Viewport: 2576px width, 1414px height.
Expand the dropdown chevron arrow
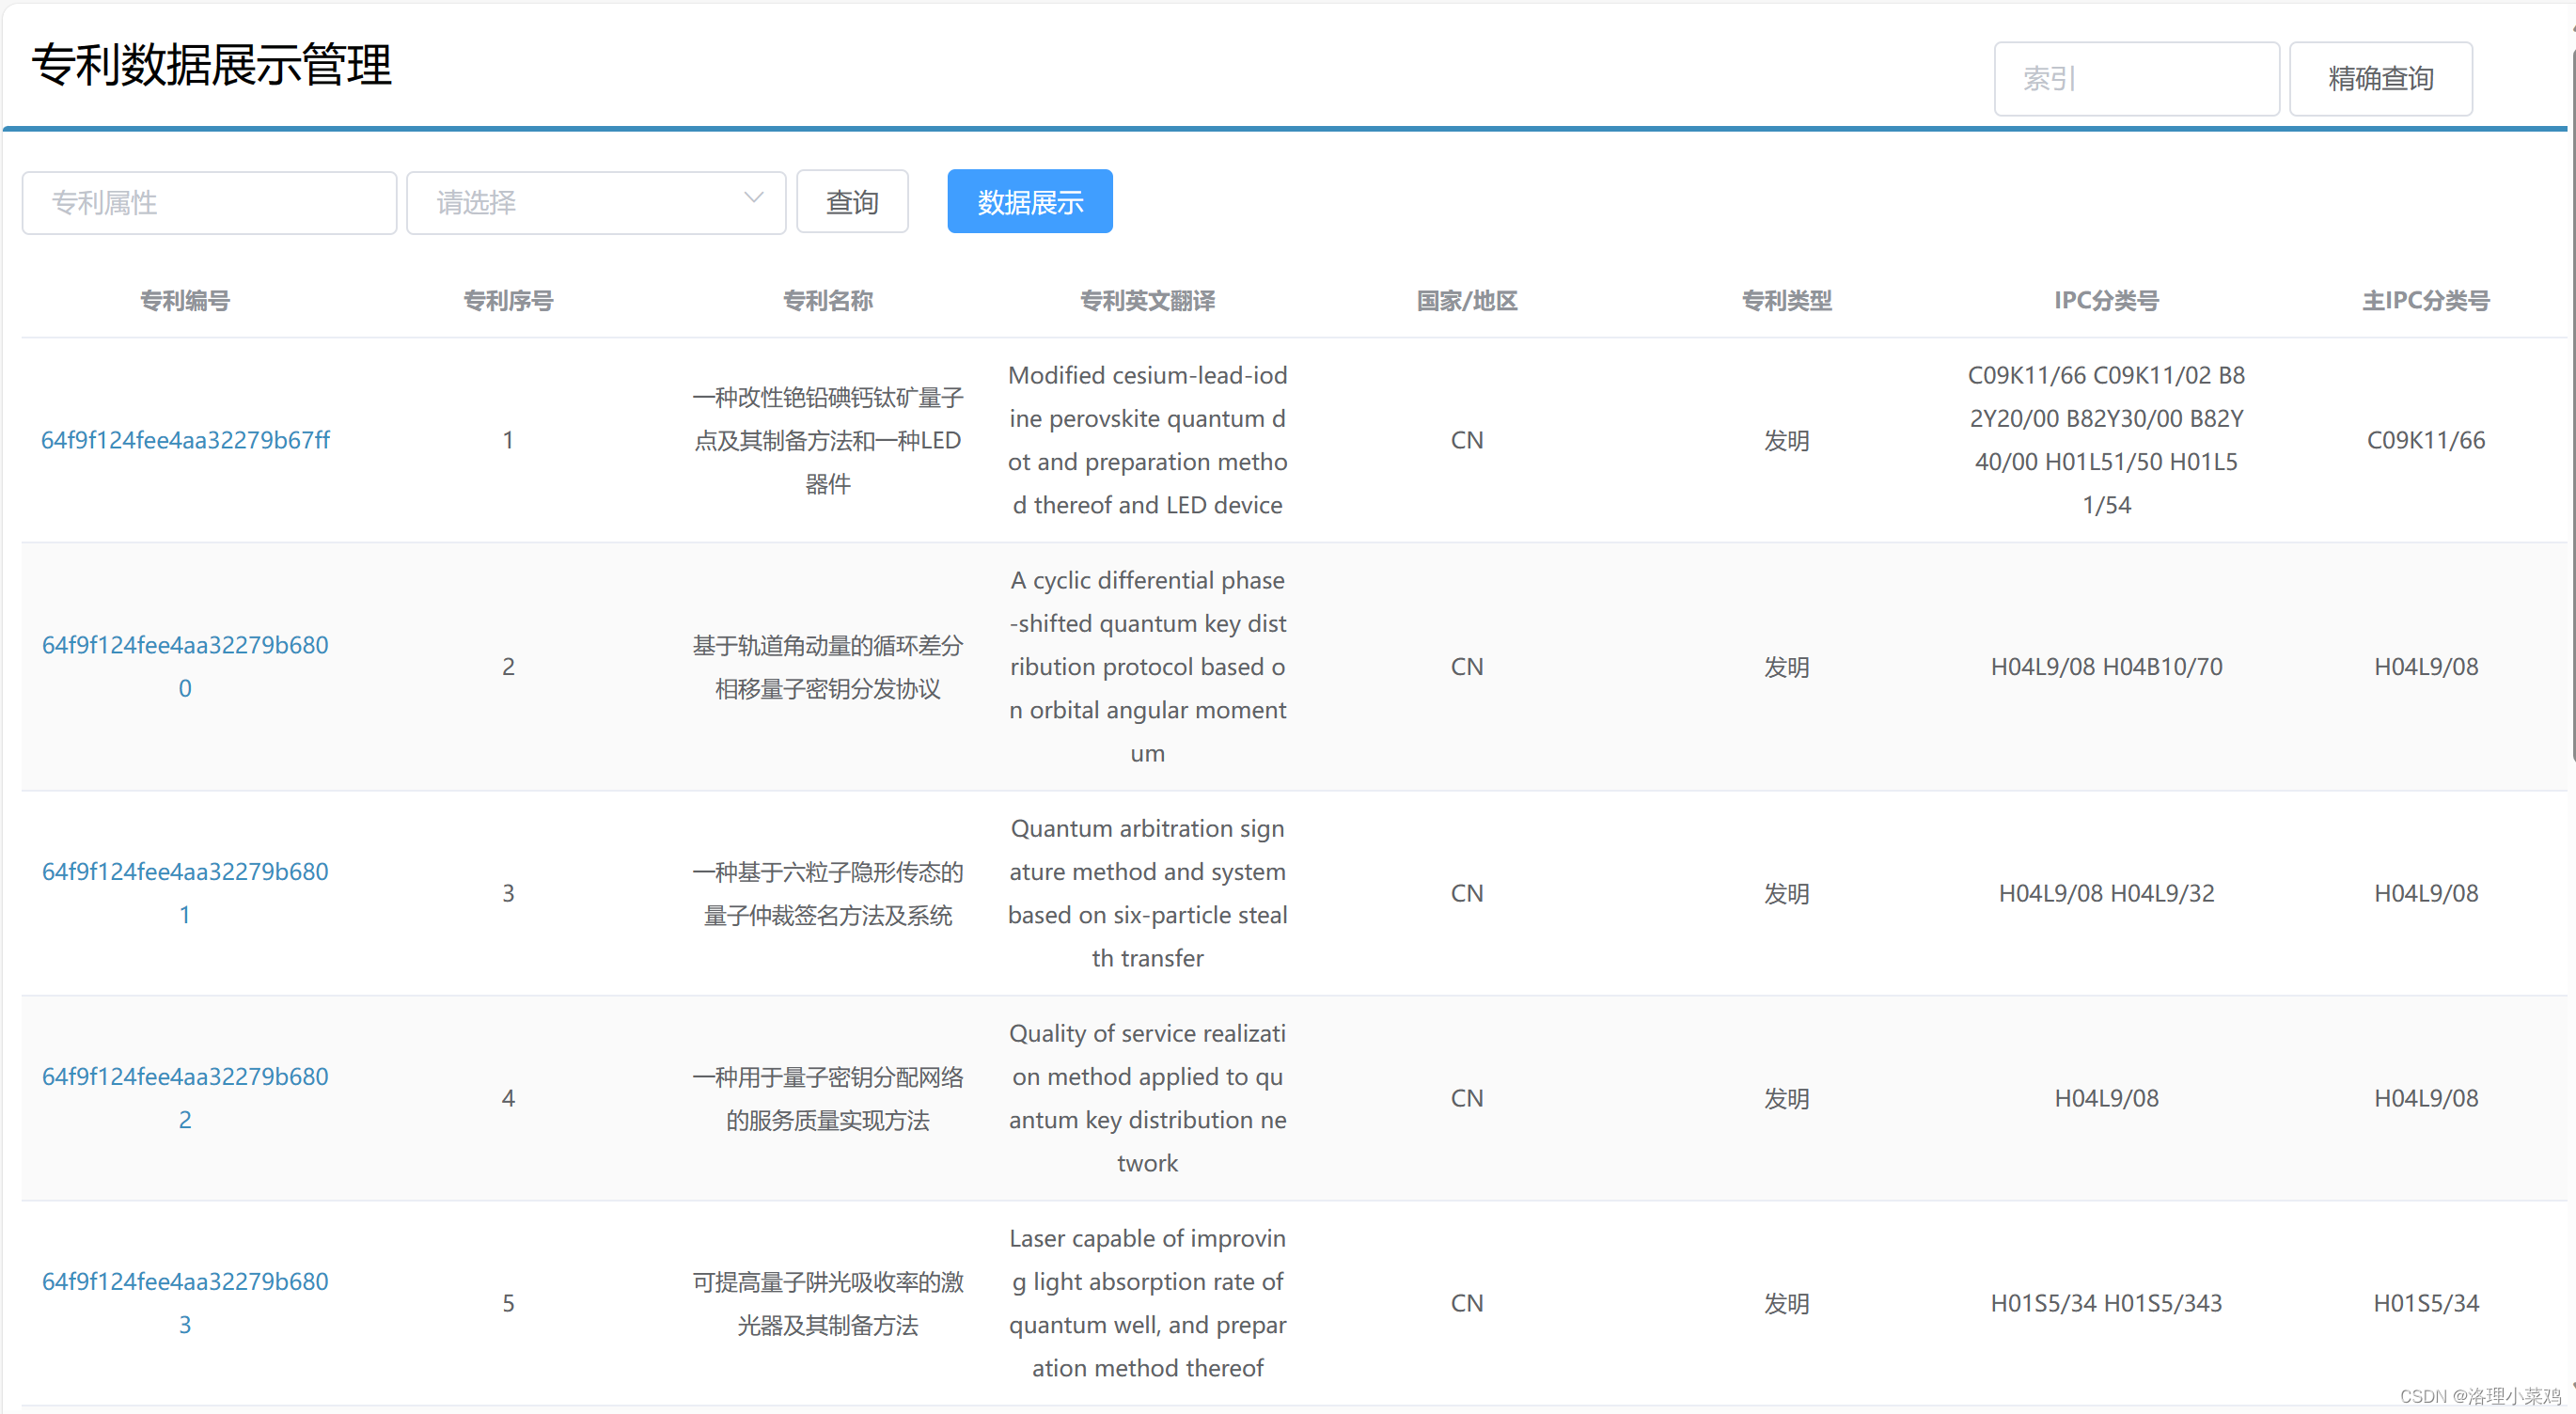tap(753, 199)
